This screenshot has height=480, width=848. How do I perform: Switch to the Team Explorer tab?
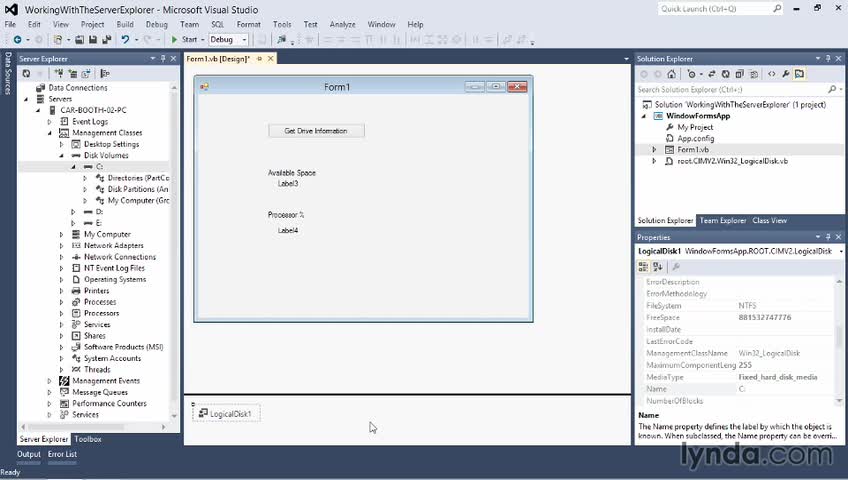723,221
